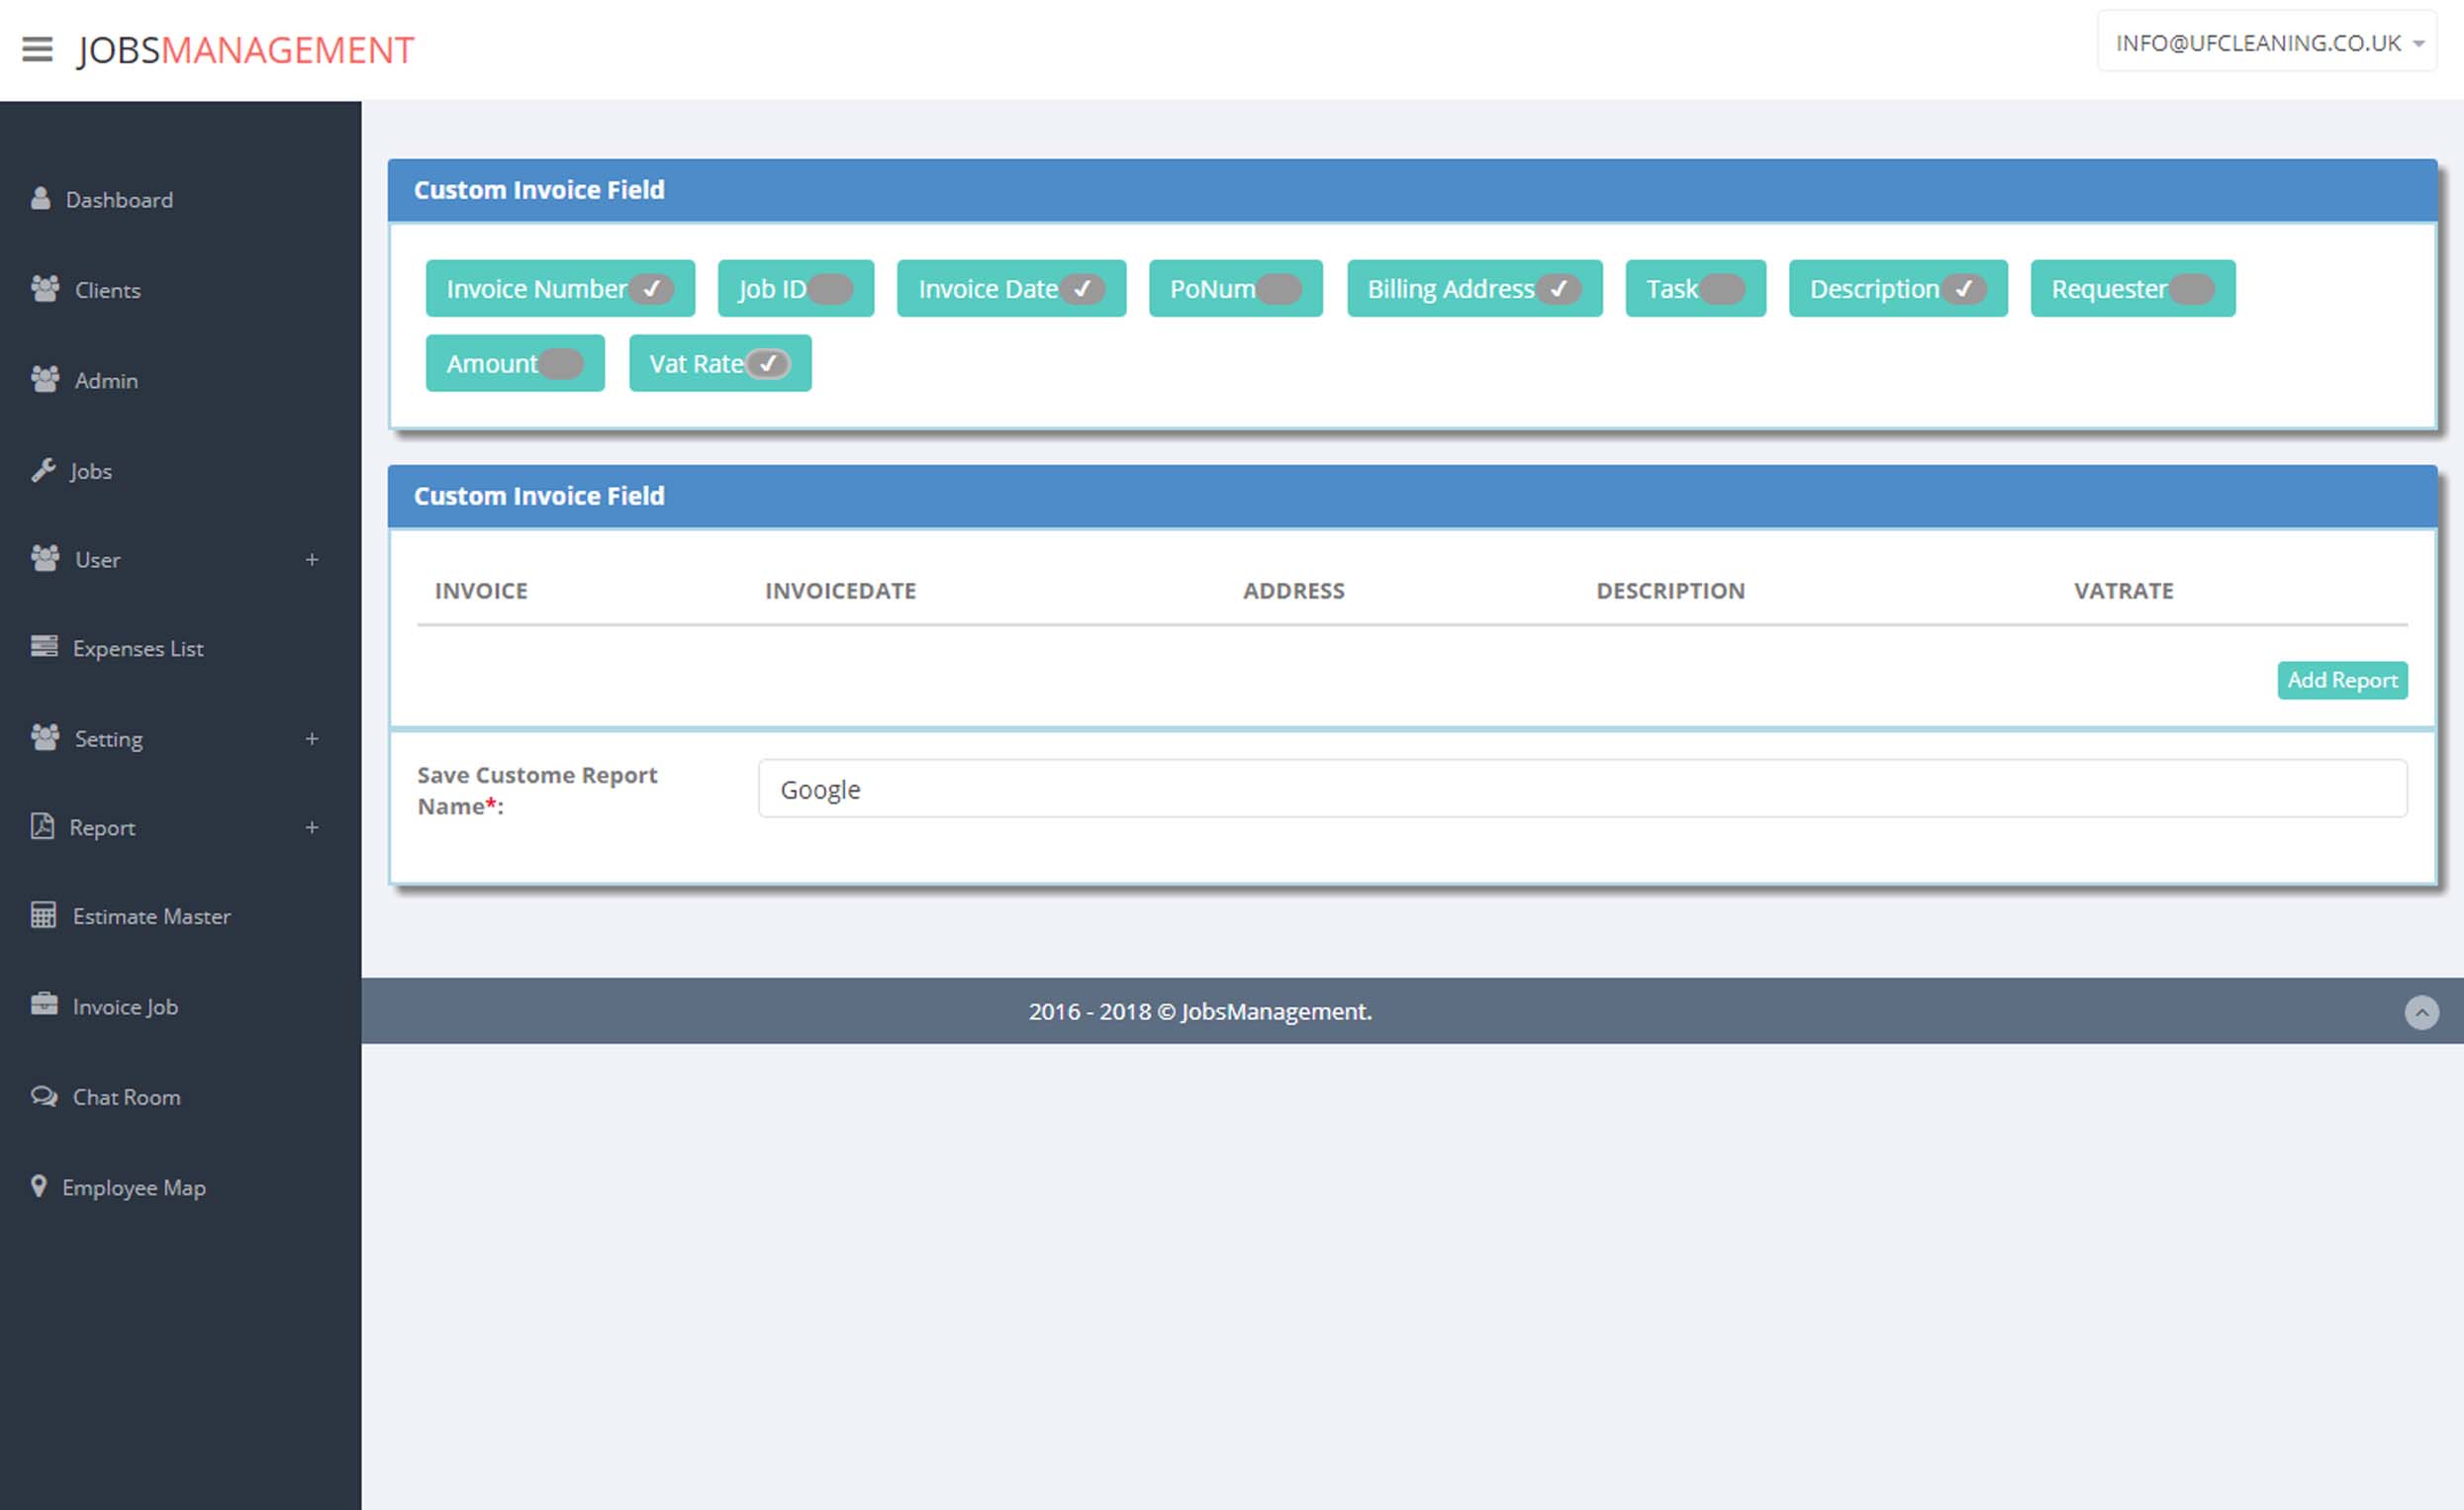Click the Chat Room speech bubbles icon
Image resolution: width=2464 pixels, height=1510 pixels.
click(44, 1096)
